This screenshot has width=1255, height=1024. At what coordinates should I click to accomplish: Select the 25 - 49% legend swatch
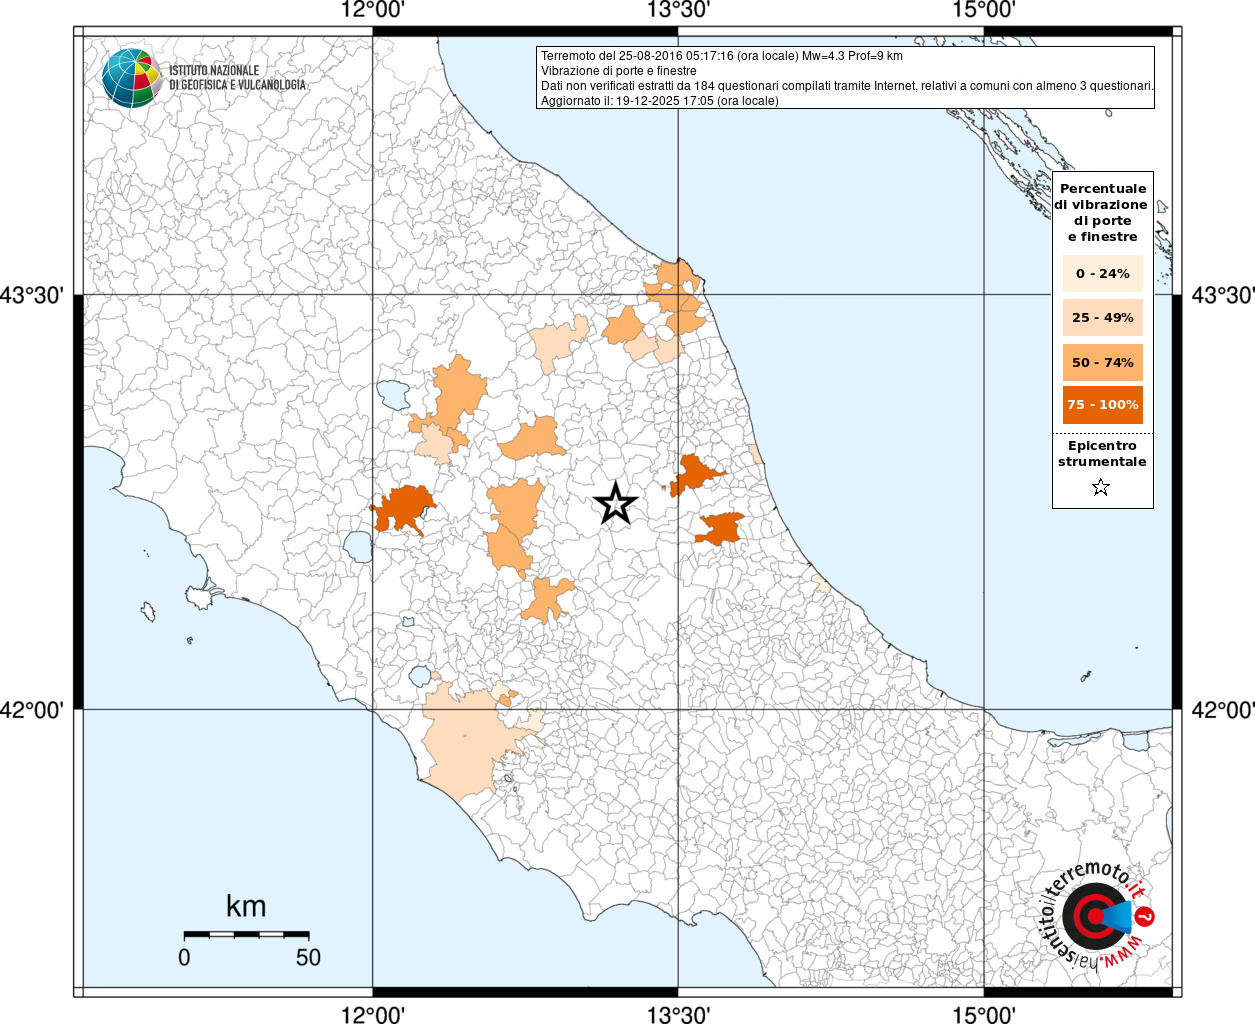point(1103,318)
